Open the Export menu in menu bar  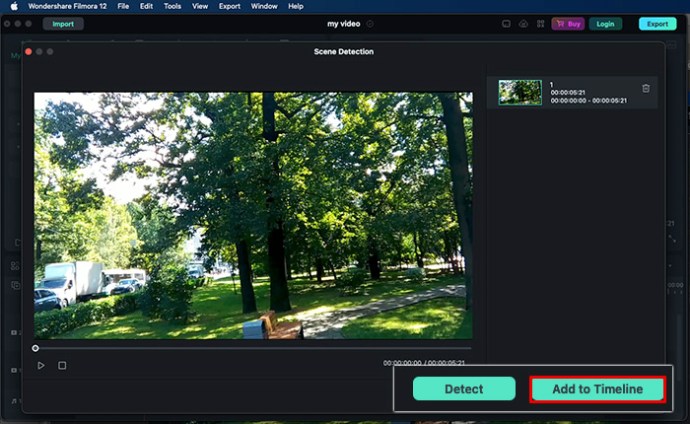point(230,6)
